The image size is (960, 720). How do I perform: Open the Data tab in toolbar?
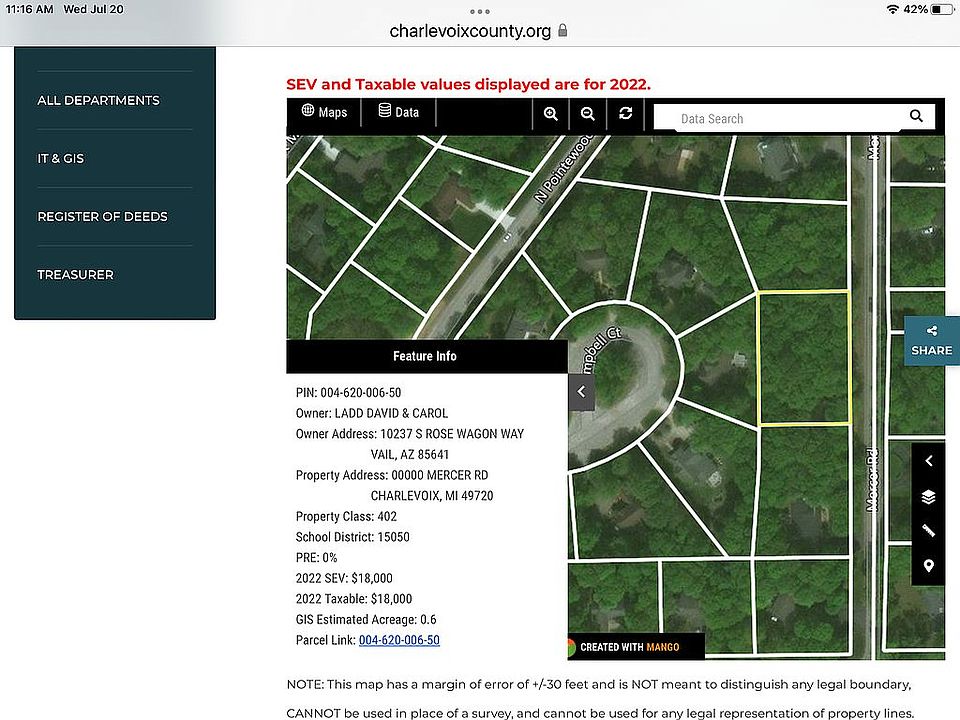click(x=398, y=112)
